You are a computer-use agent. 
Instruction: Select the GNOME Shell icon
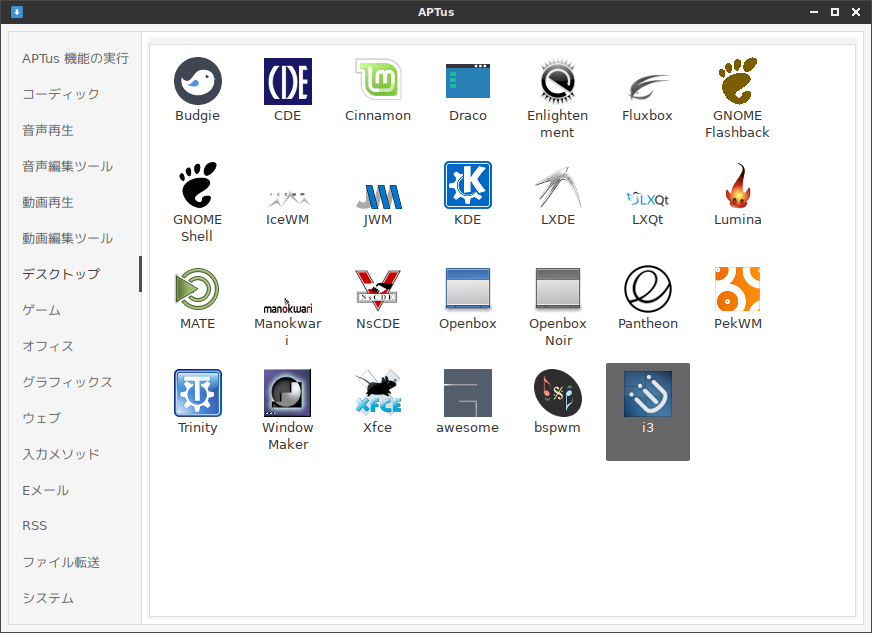(197, 185)
